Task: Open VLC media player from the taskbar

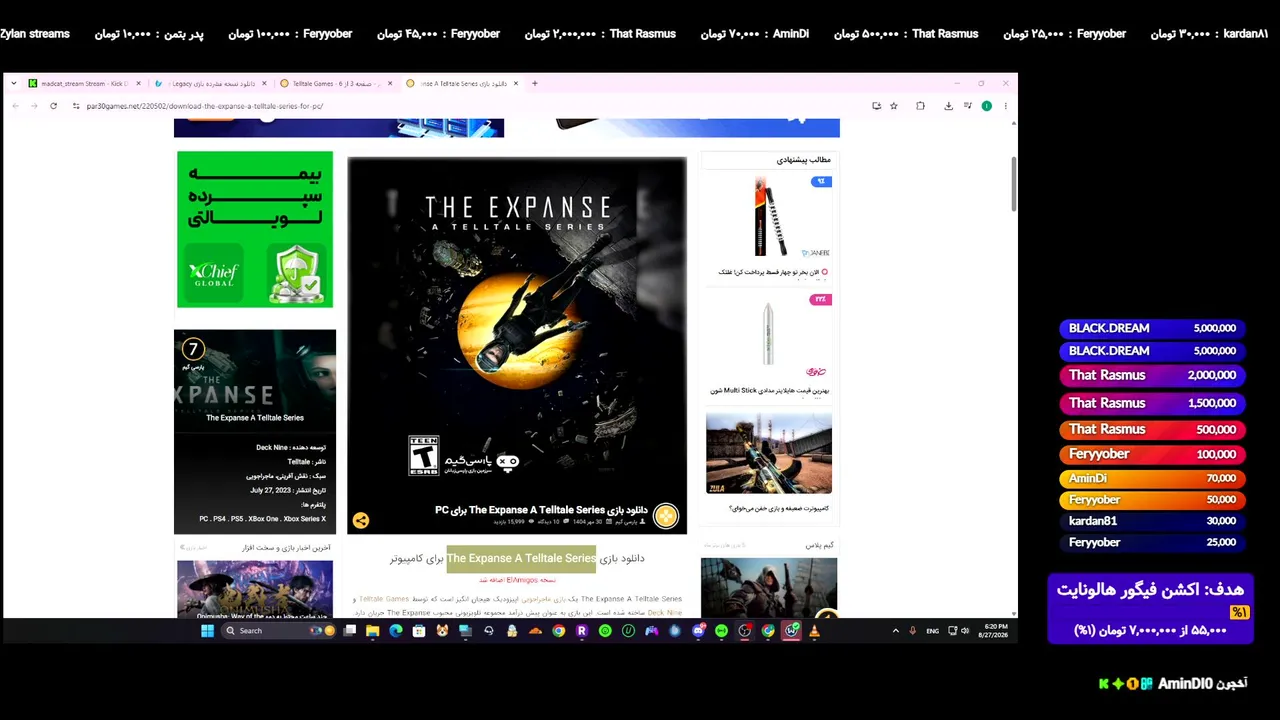Action: (x=814, y=631)
